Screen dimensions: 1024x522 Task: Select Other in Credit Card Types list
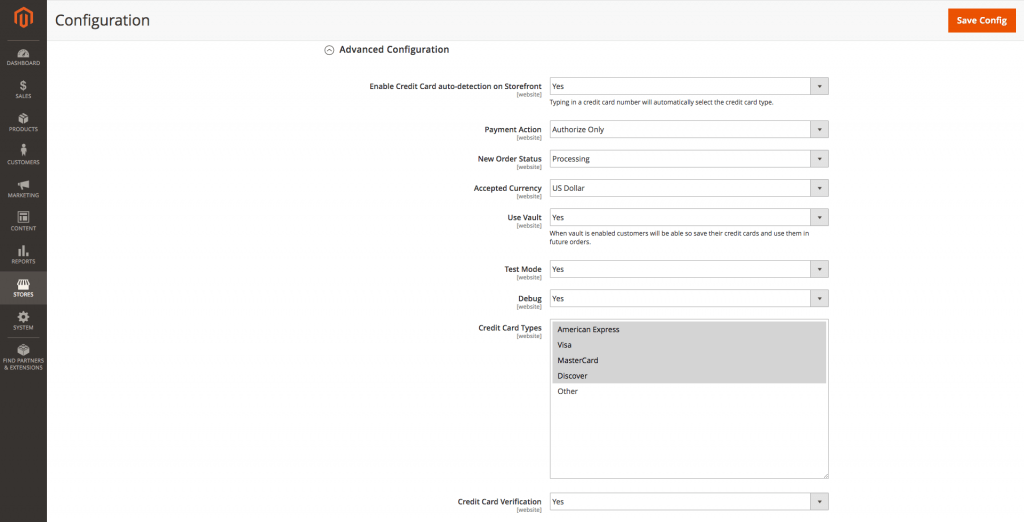click(568, 391)
